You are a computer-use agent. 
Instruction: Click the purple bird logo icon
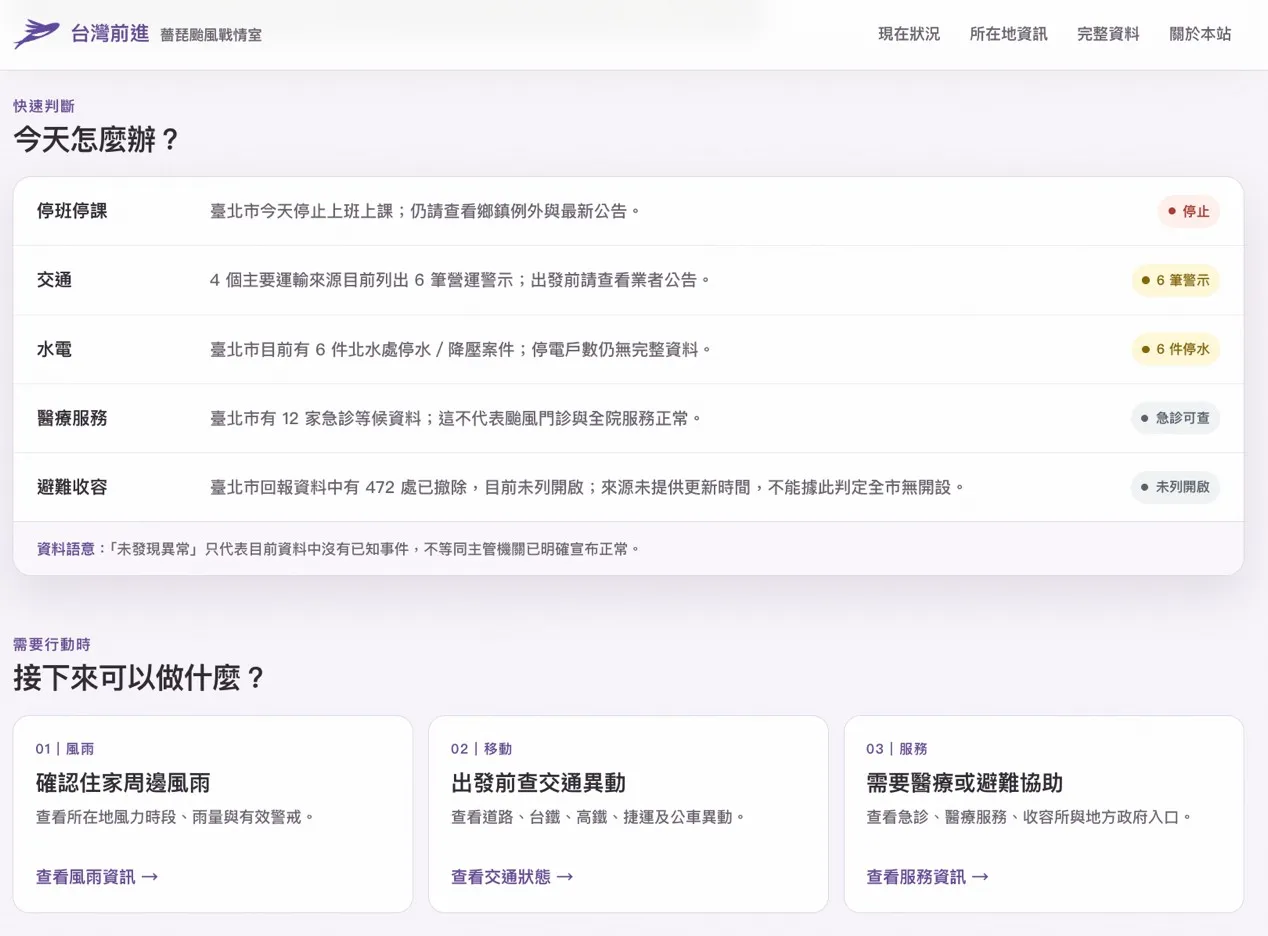point(36,34)
